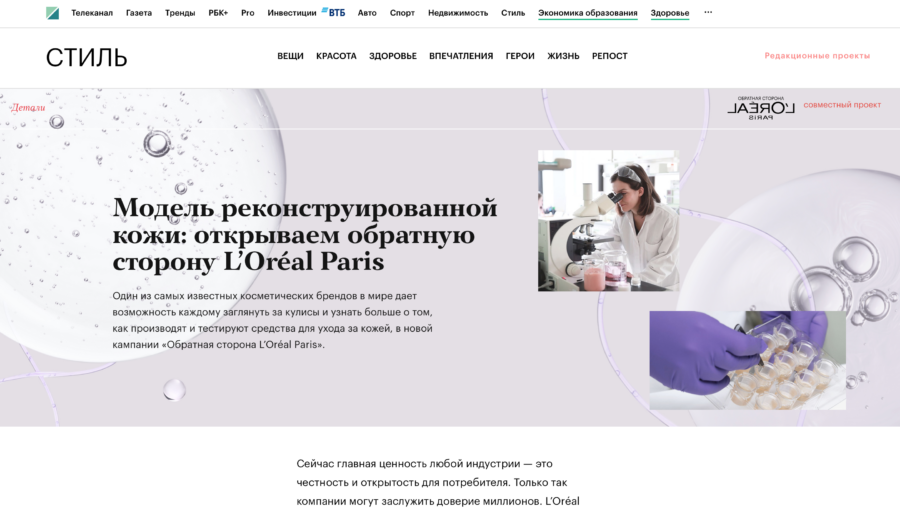Image resolution: width=900 pixels, height=511 pixels.
Task: Open Экономика образования link
Action: click(x=587, y=13)
